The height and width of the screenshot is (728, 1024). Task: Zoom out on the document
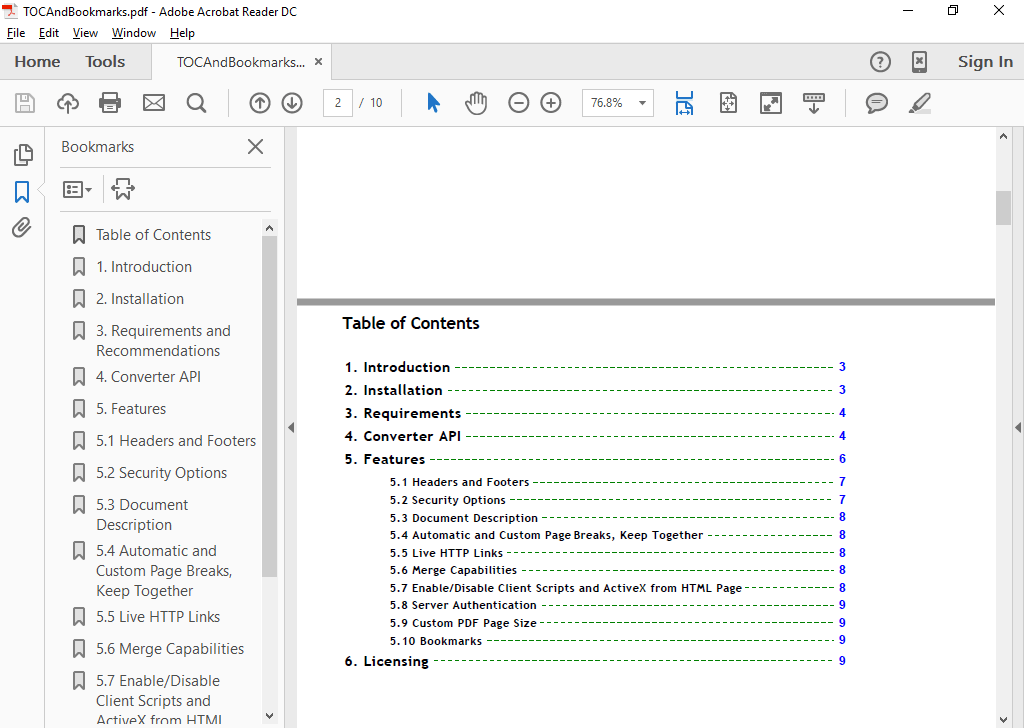[x=518, y=103]
